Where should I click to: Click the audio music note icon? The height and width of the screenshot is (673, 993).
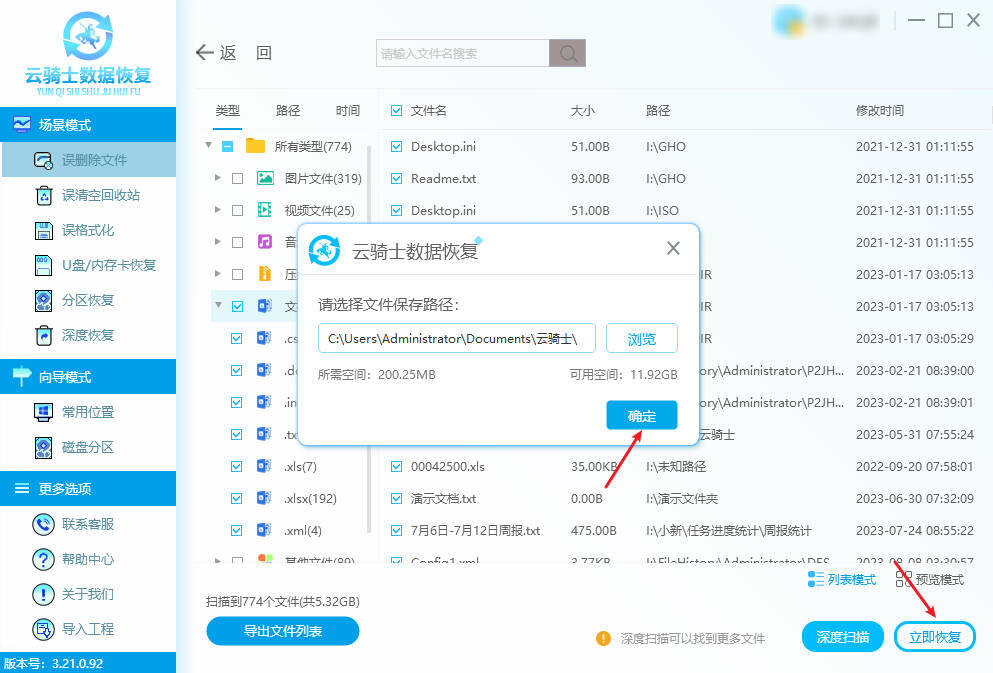(265, 242)
